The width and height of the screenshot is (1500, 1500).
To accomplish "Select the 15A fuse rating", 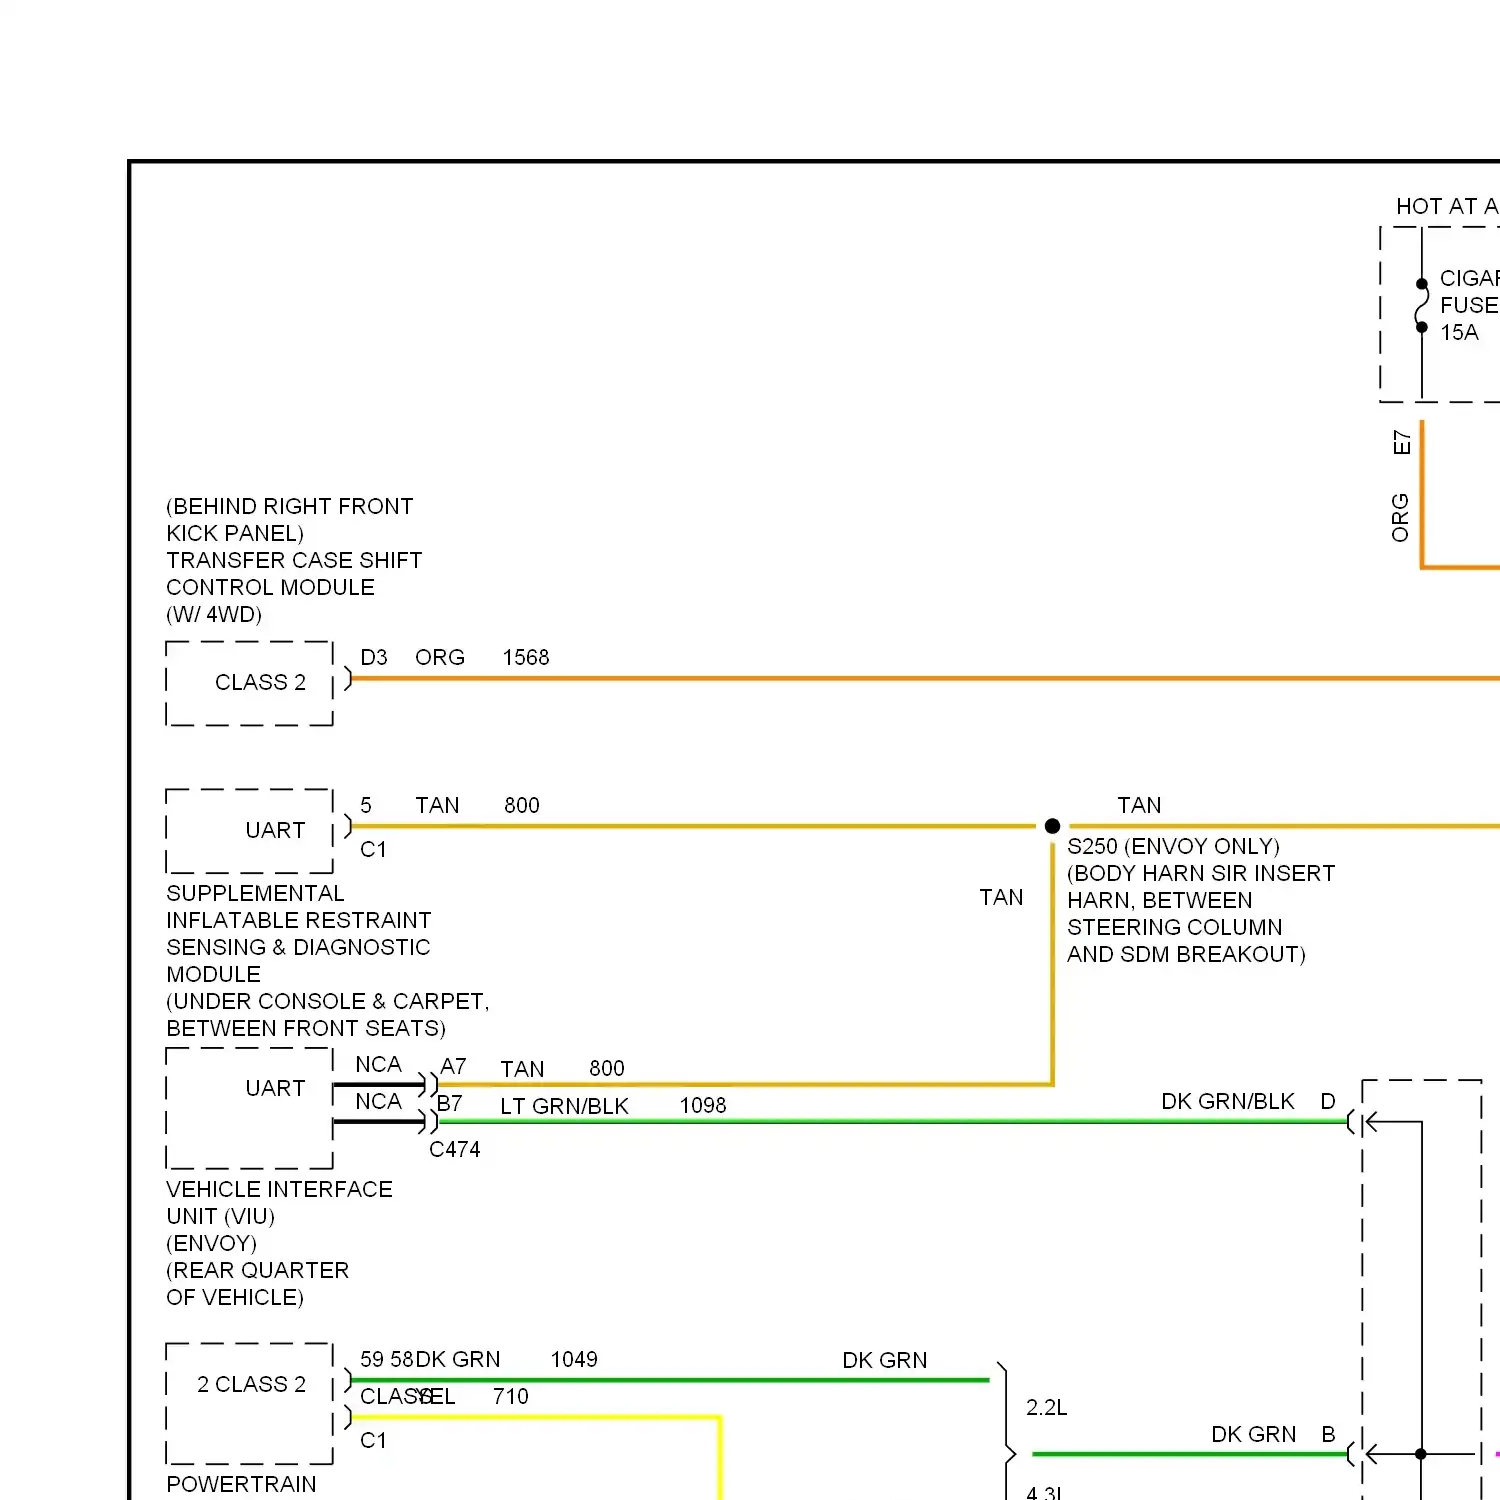I will click(1459, 333).
